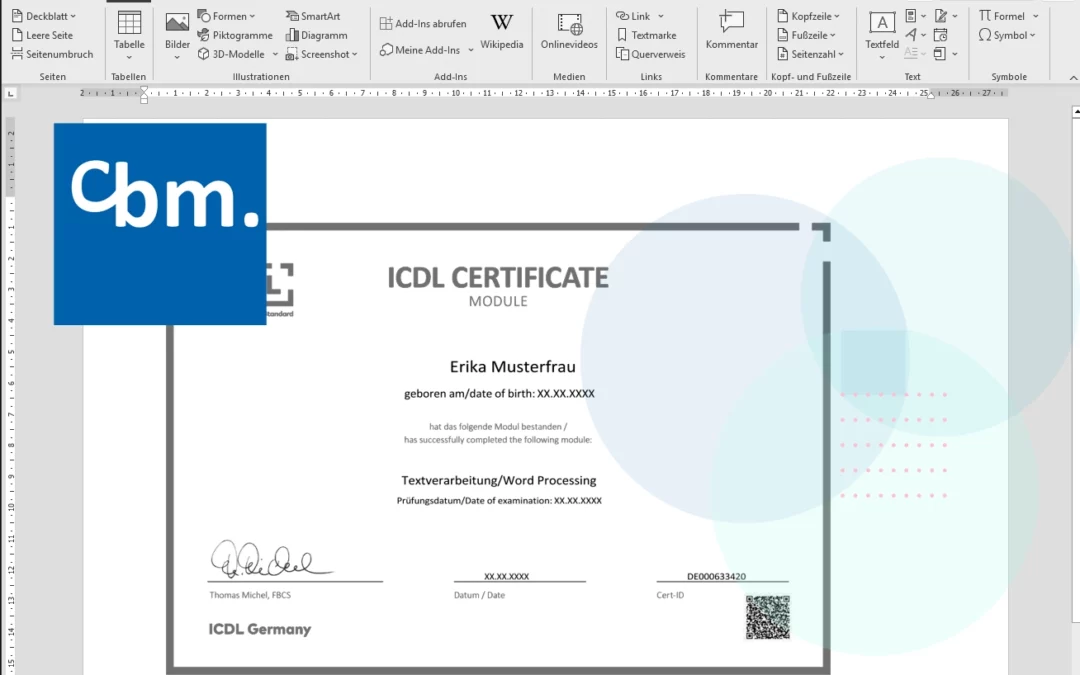The width and height of the screenshot is (1080, 675).
Task: Open the Deckblatt cover page gallery
Action: (44, 16)
